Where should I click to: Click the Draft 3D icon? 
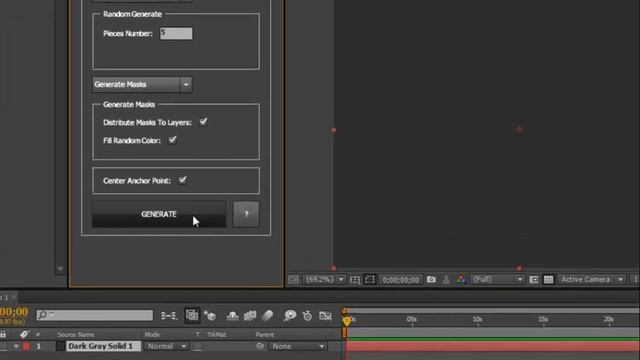(210, 316)
